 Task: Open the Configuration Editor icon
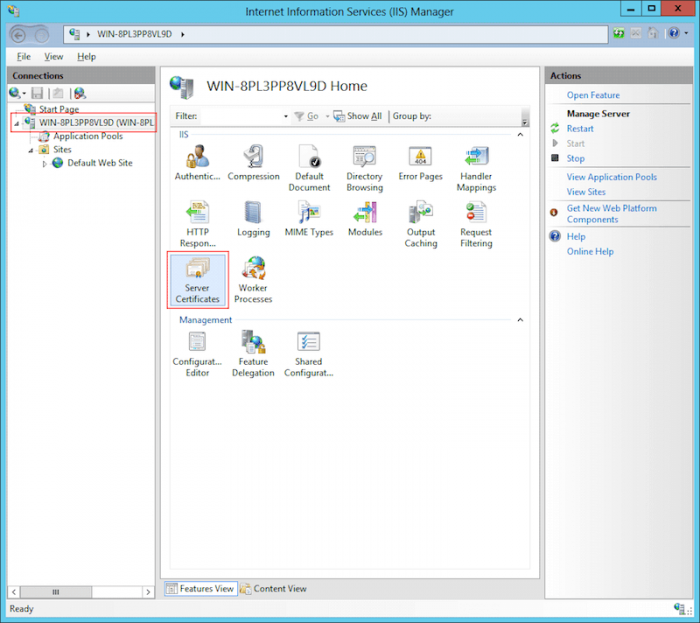click(197, 352)
